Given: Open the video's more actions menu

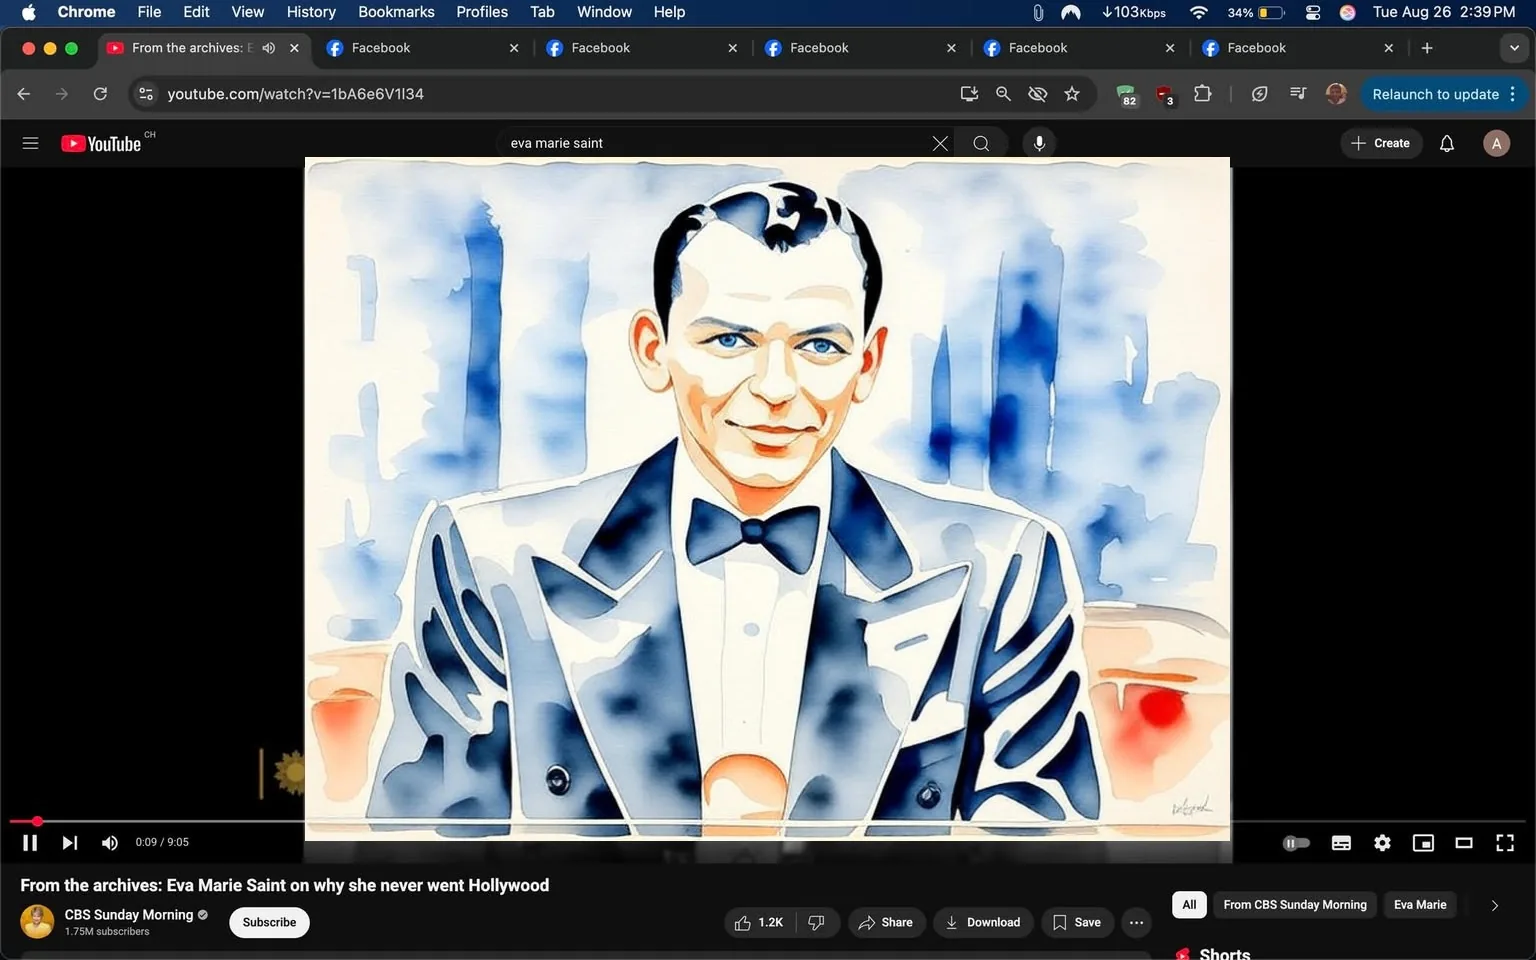Looking at the screenshot, I should point(1136,922).
